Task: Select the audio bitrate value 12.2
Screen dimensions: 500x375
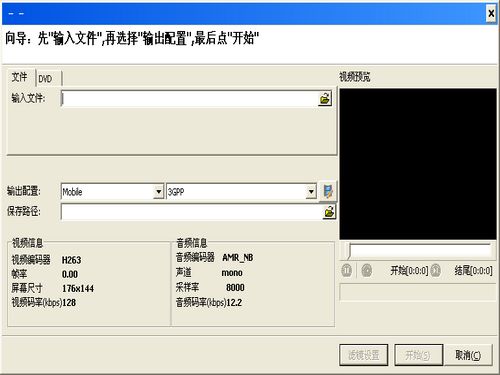Action: coord(234,303)
